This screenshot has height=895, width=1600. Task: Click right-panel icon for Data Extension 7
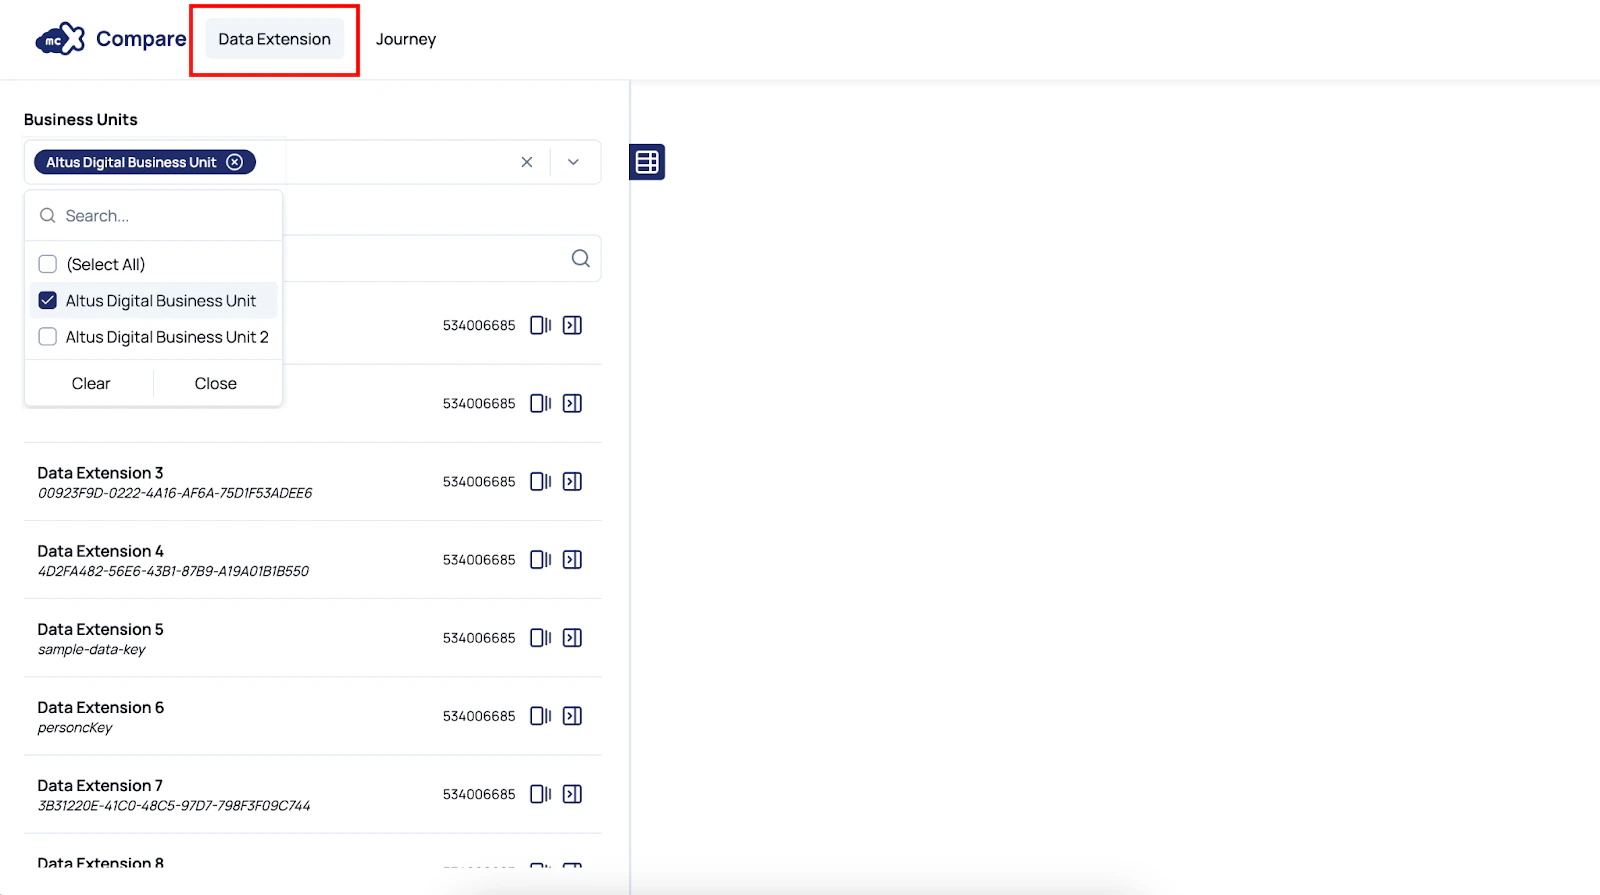pyautogui.click(x=572, y=793)
